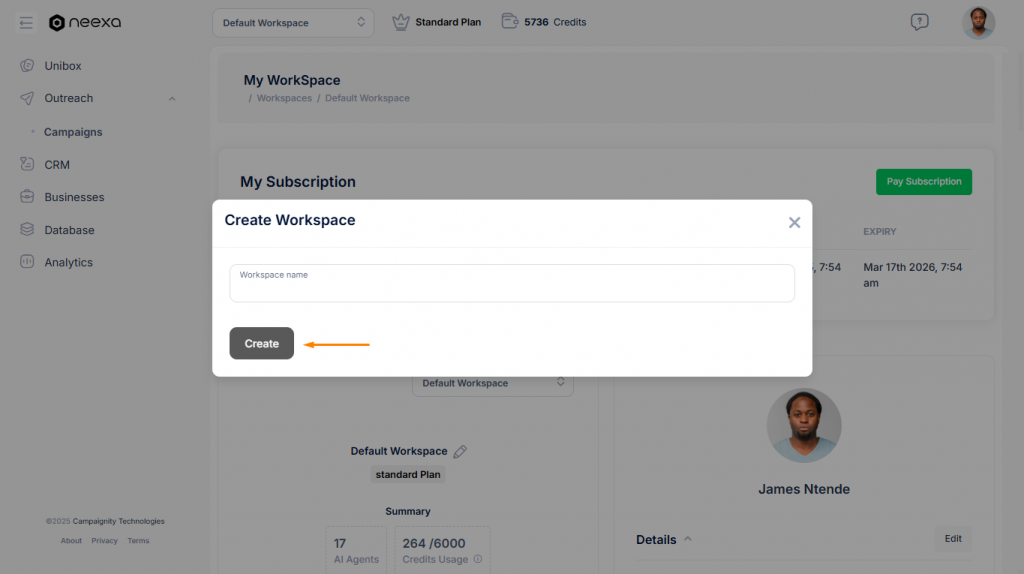The image size is (1024, 574).
Task: Open CRM in the sidebar
Action: click(x=57, y=165)
